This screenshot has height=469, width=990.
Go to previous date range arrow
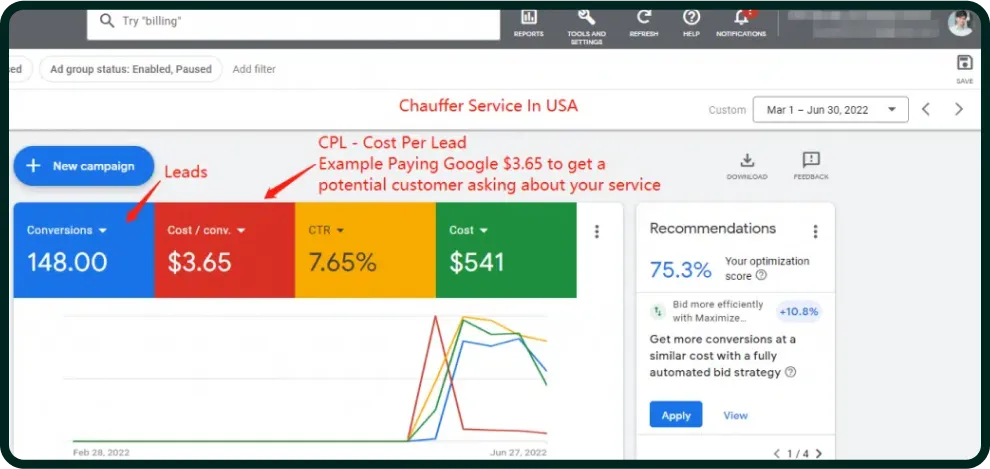point(926,109)
